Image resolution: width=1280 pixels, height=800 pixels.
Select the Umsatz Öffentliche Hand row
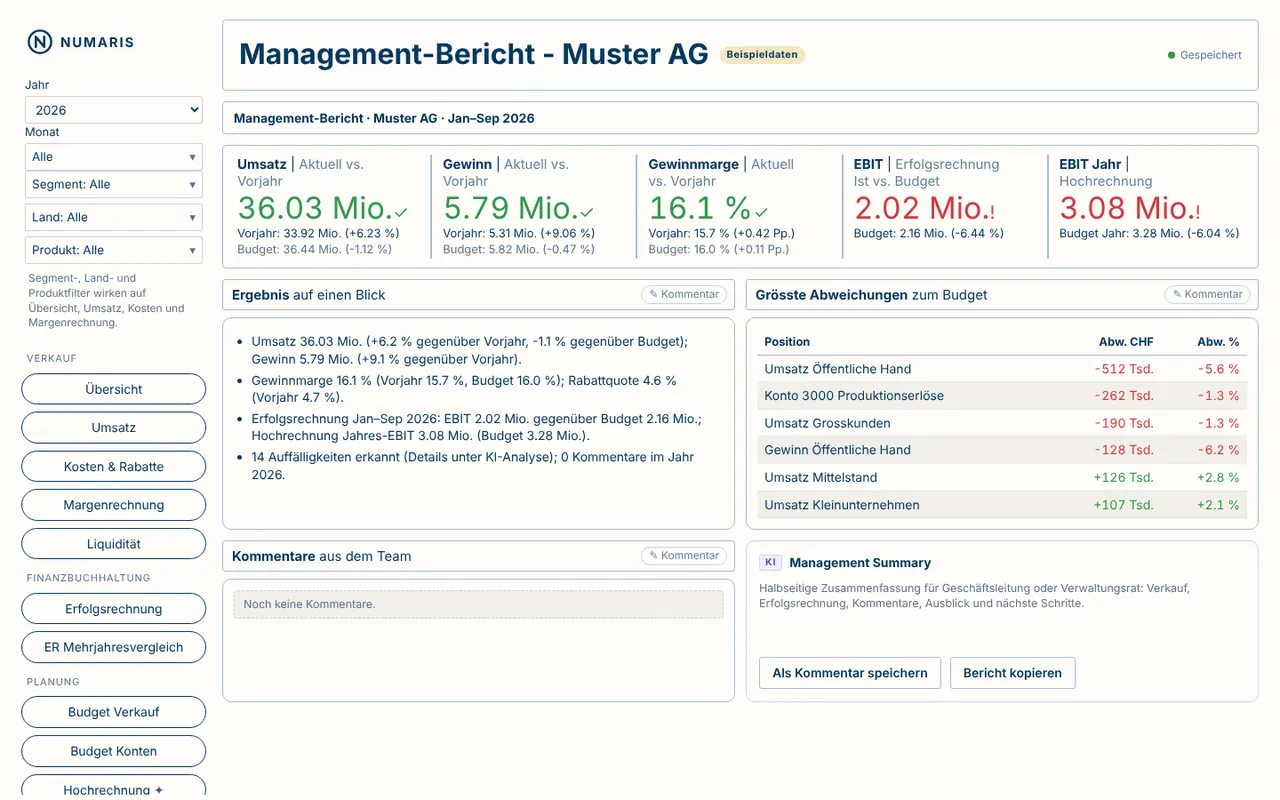coord(1002,369)
